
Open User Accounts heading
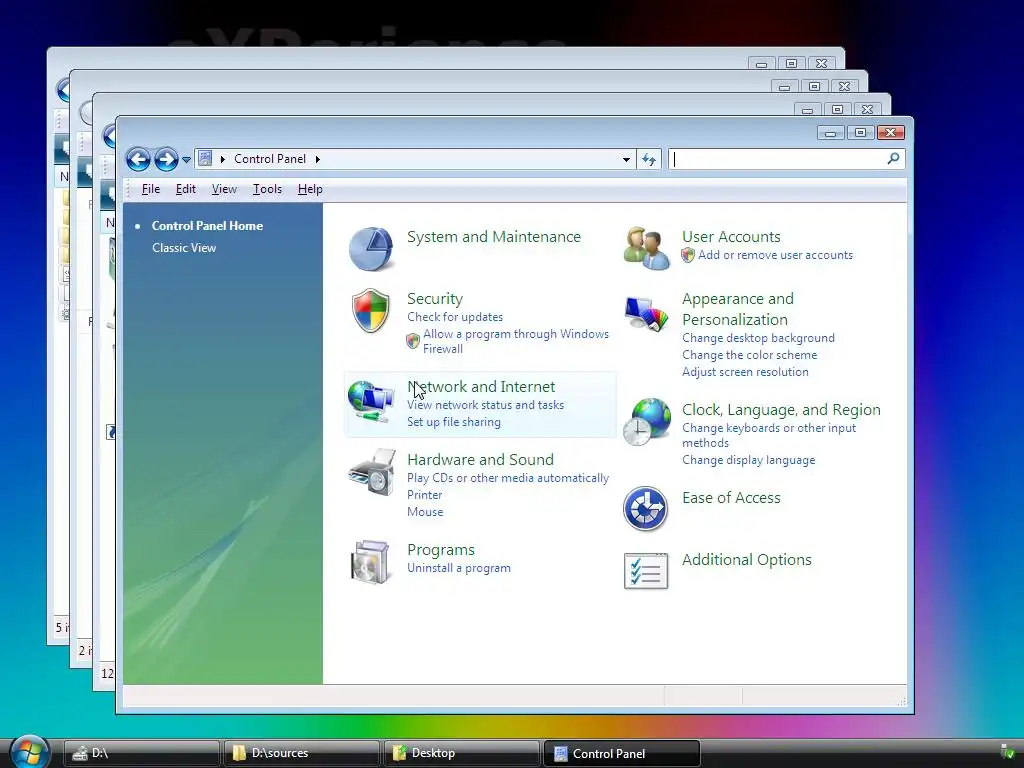click(731, 236)
